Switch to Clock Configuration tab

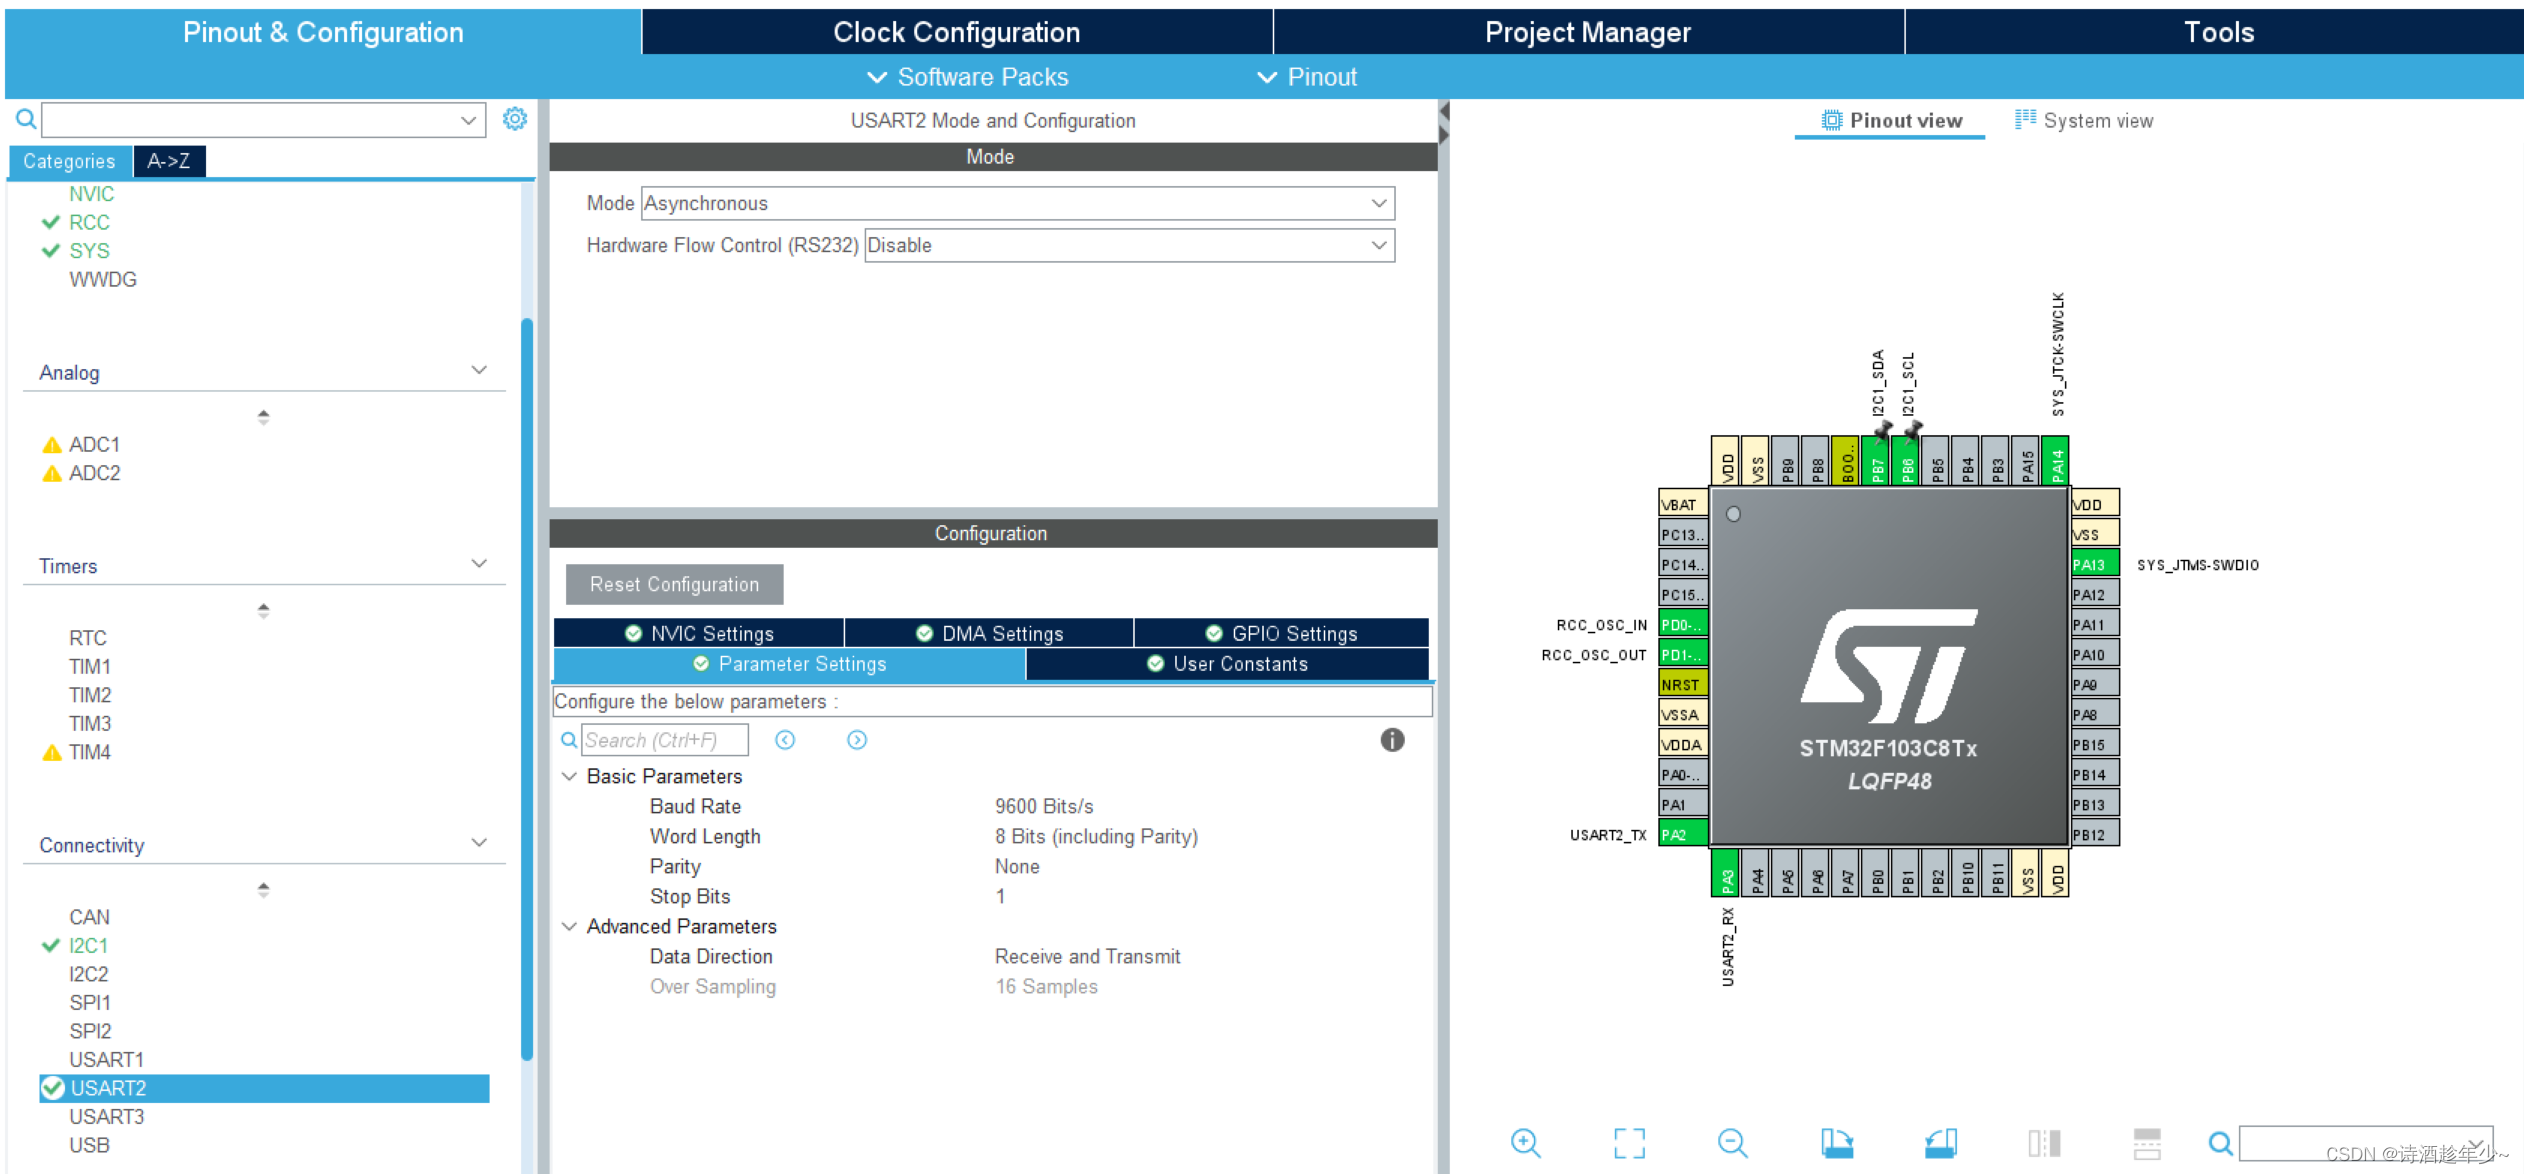pos(956,32)
